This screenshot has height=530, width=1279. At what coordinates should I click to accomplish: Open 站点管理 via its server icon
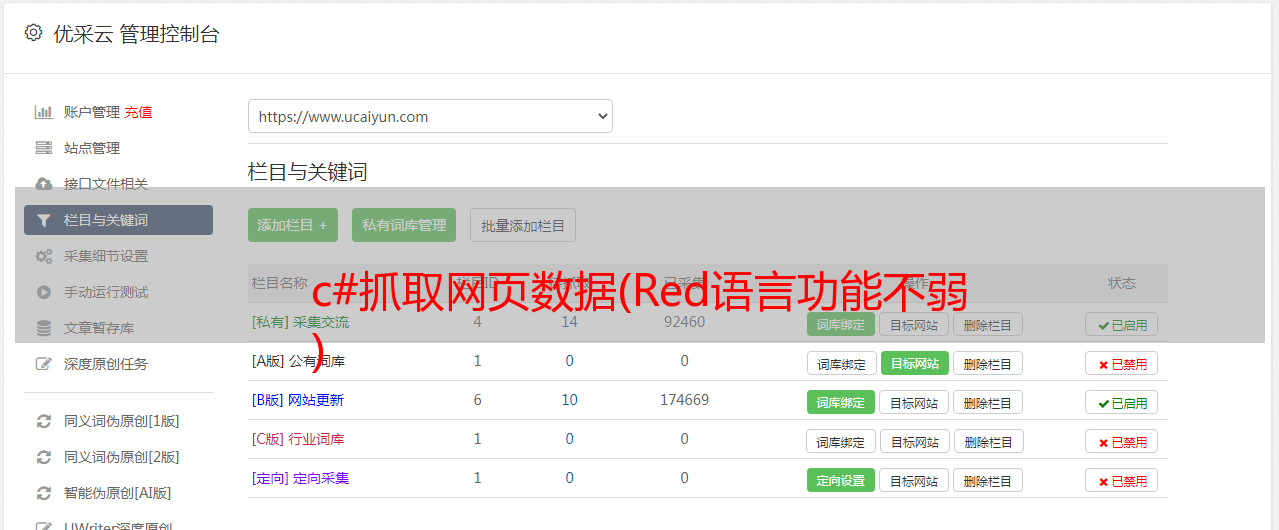tap(43, 148)
